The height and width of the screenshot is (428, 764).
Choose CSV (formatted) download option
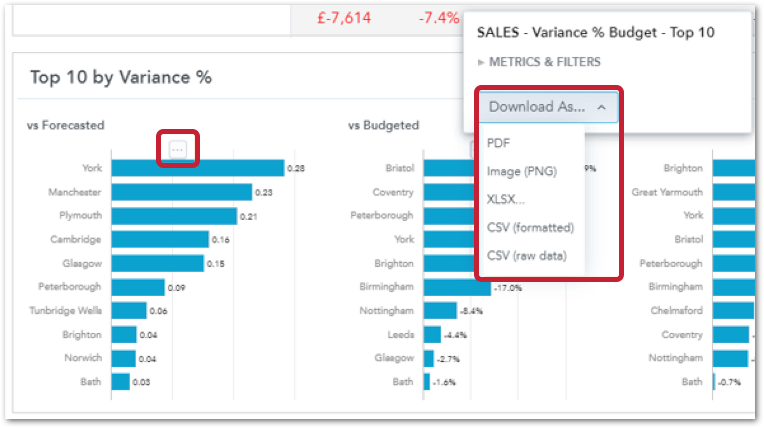530,227
